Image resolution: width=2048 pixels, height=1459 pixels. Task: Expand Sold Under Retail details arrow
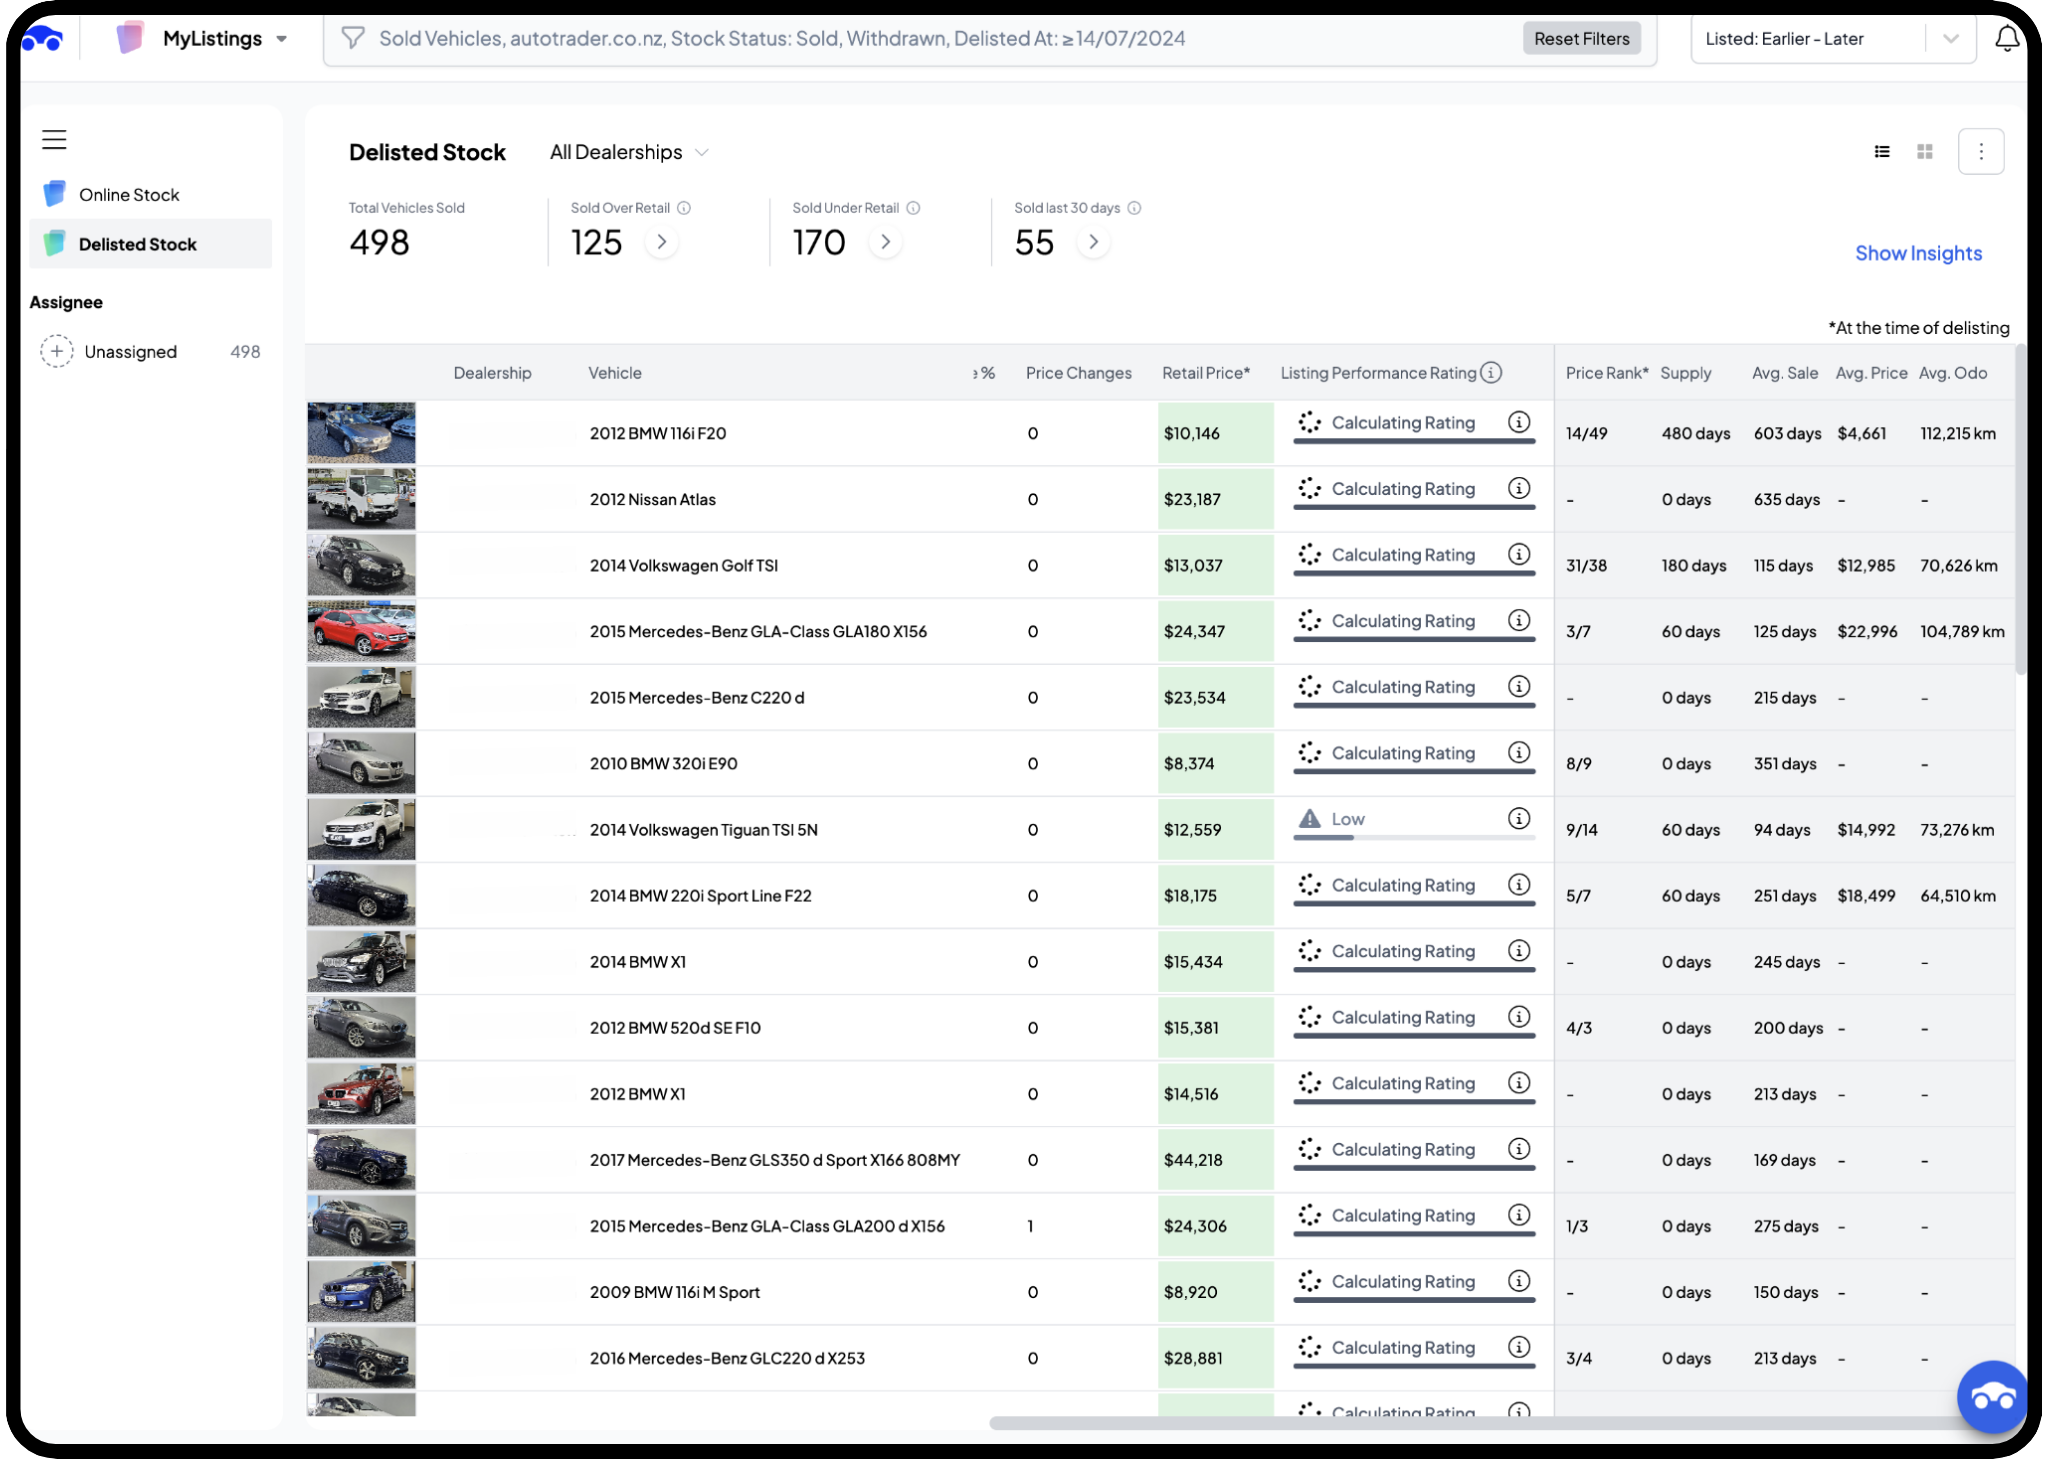pos(885,242)
